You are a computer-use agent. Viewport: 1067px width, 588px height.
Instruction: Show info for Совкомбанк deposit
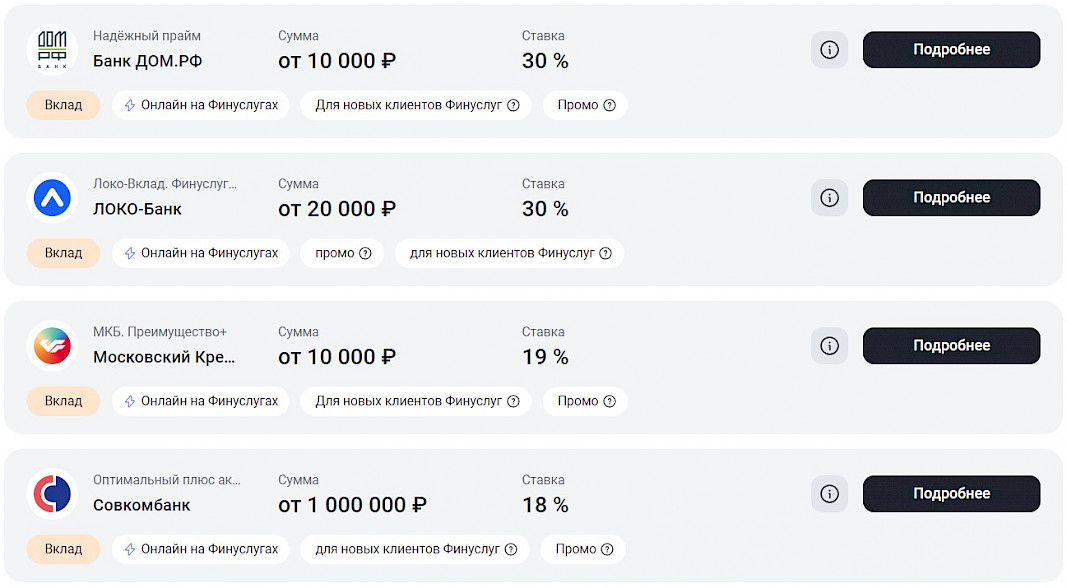tap(829, 494)
